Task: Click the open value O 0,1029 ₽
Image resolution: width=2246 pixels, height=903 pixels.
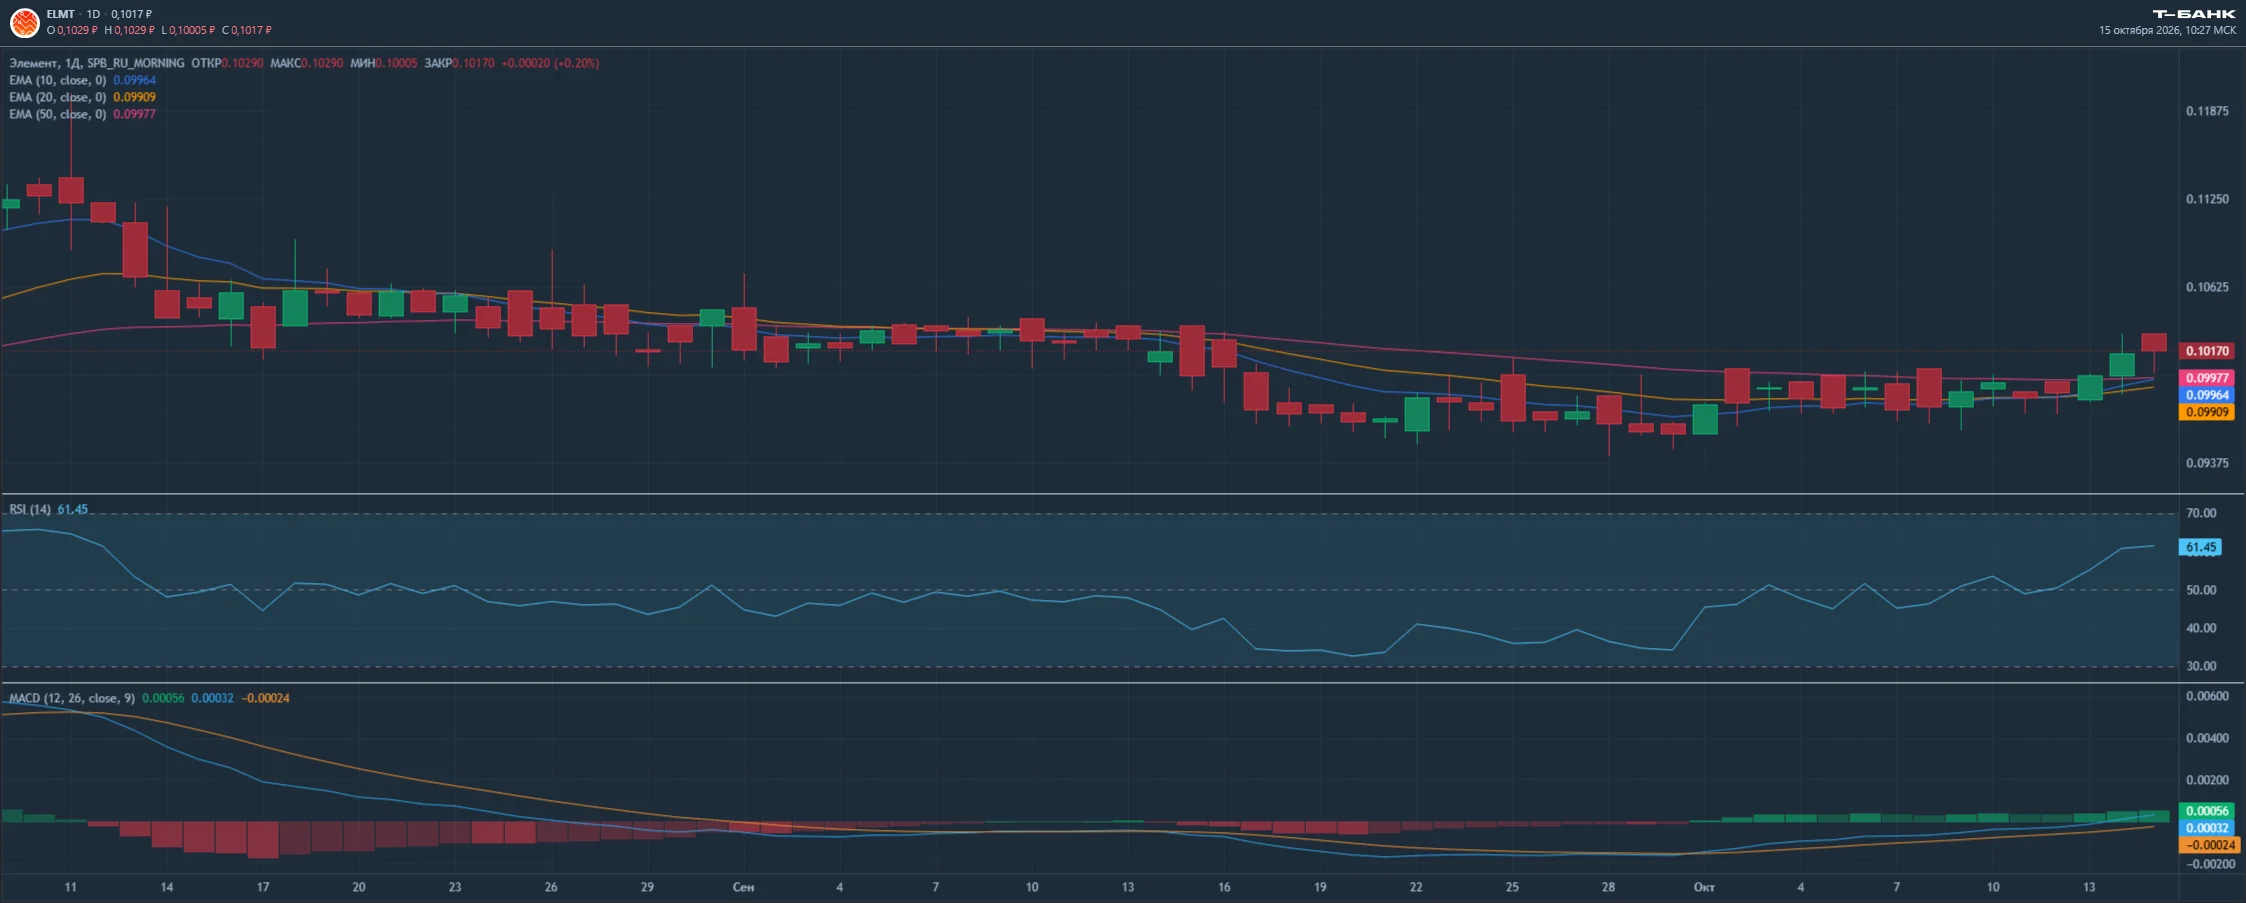Action: click(x=72, y=30)
